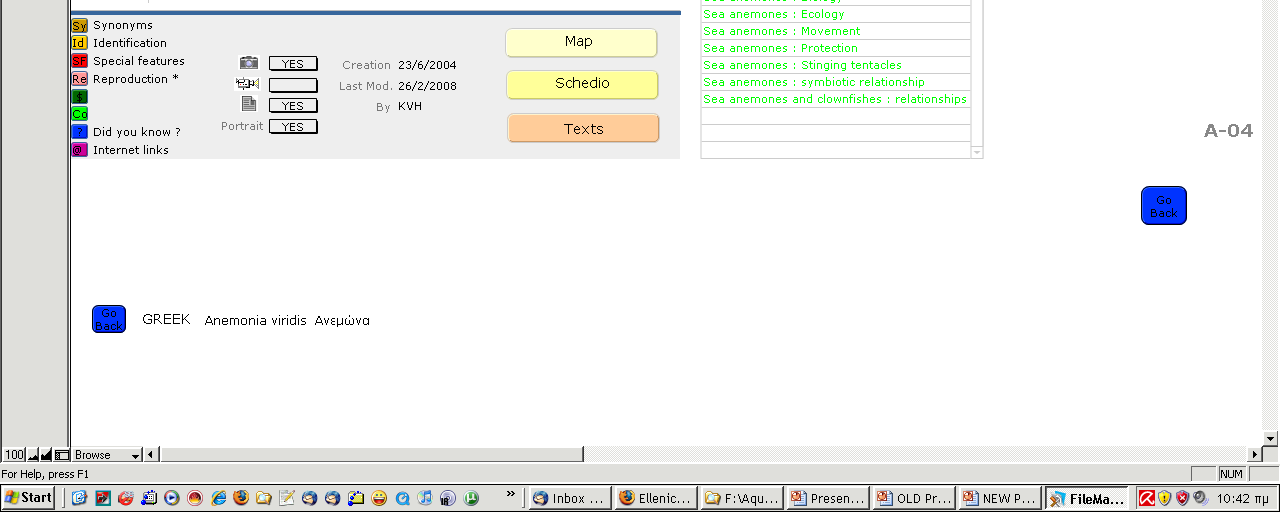This screenshot has height=512, width=1280.
Task: Click the 'Anemonia viridis' species name
Action: click(255, 321)
